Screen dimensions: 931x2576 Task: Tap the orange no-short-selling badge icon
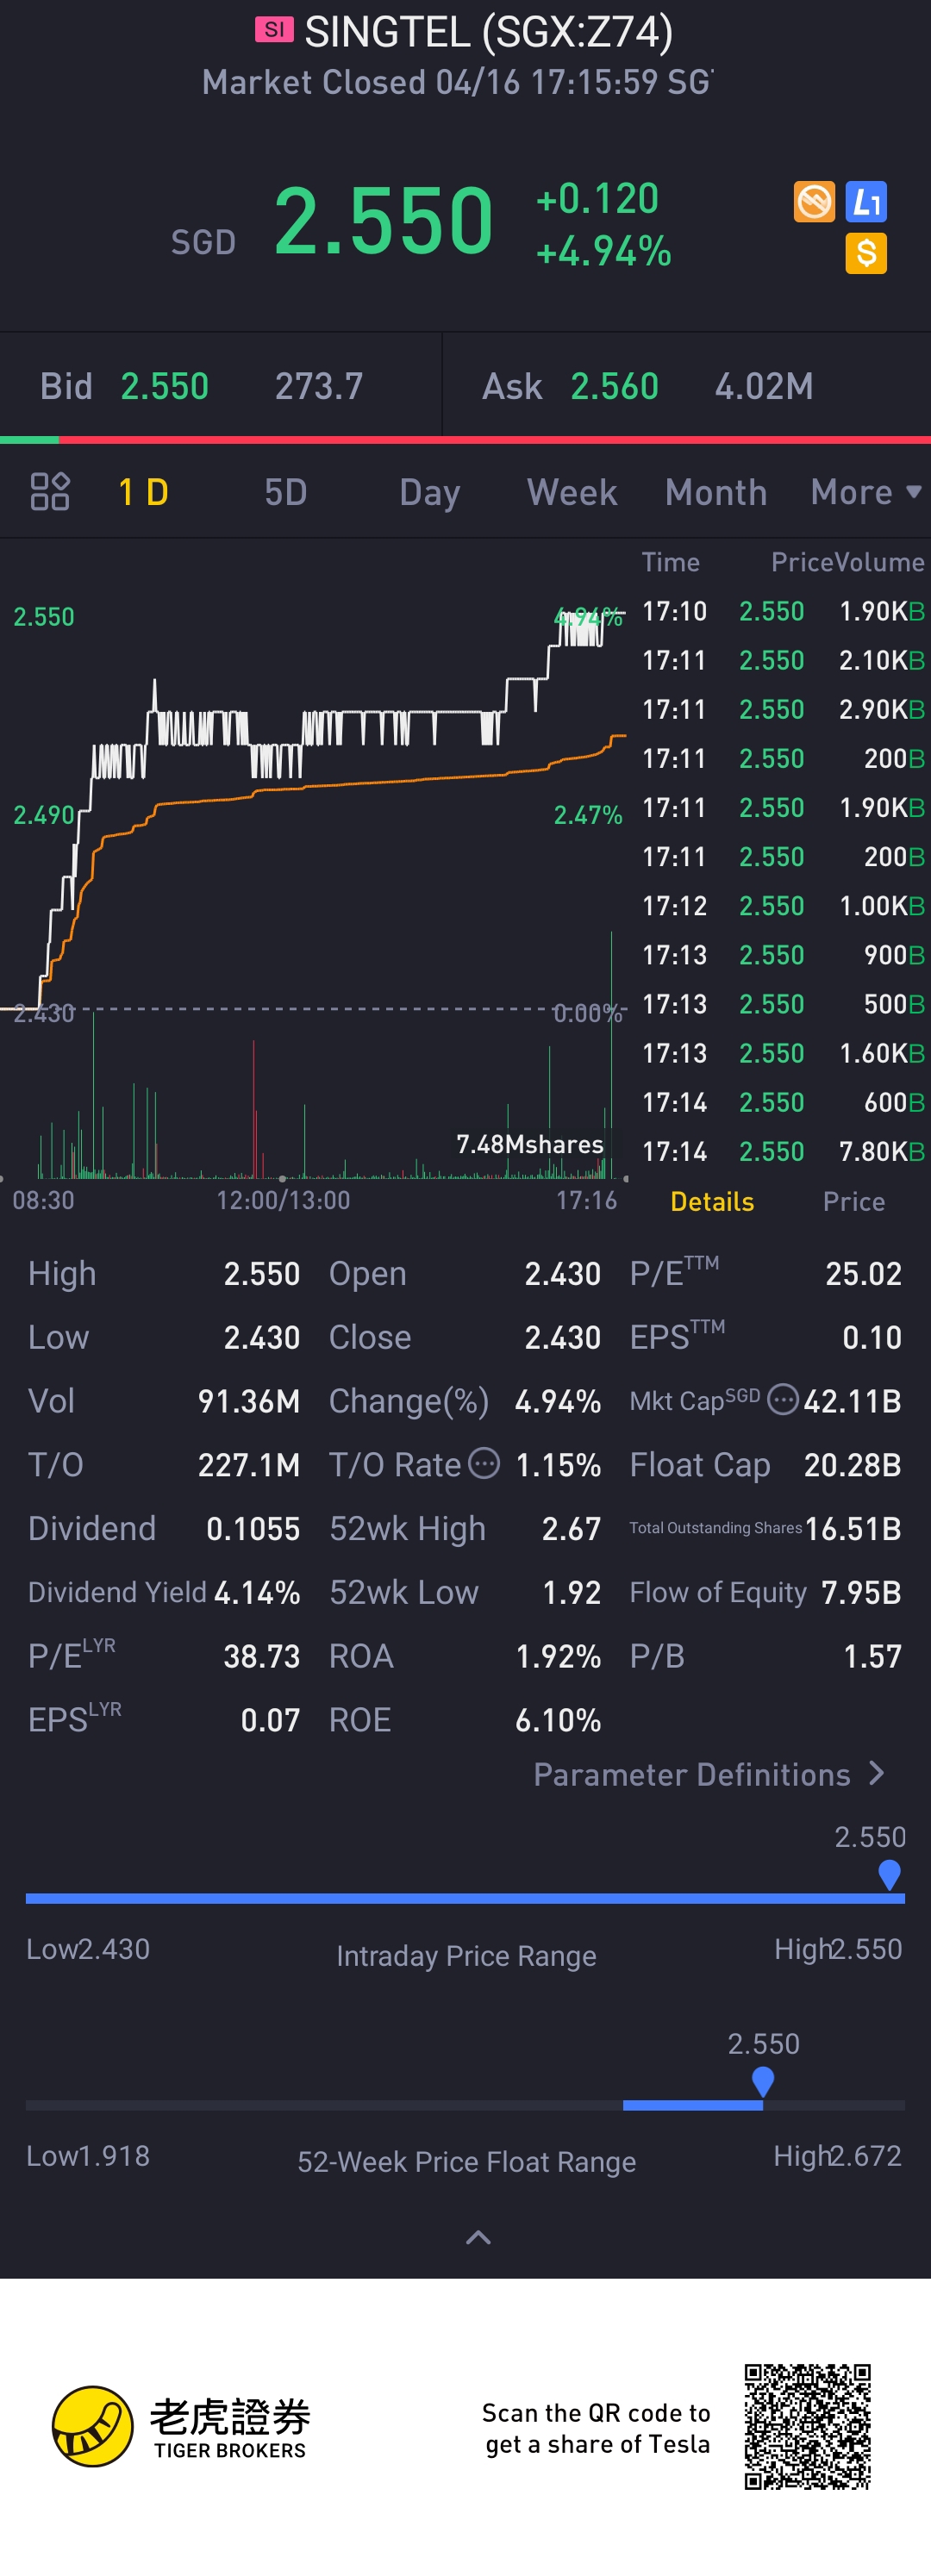pyautogui.click(x=814, y=202)
